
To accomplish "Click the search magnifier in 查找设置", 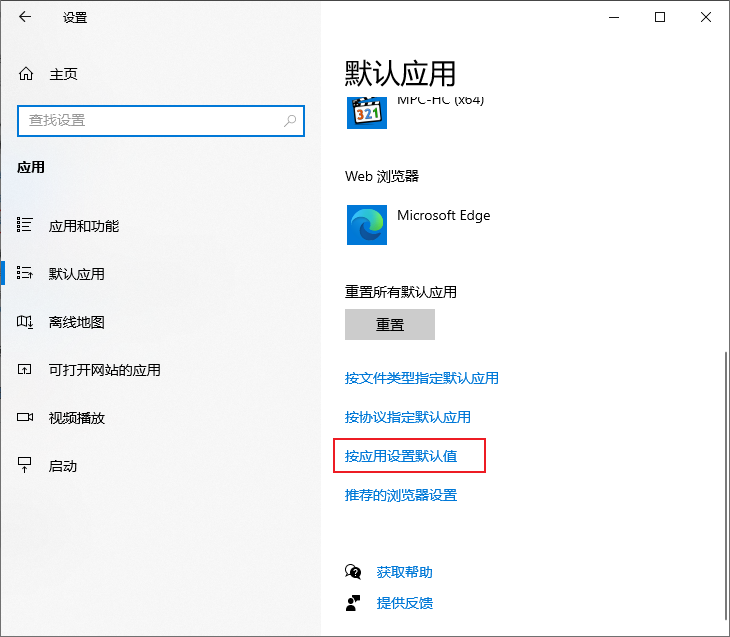I will (290, 121).
